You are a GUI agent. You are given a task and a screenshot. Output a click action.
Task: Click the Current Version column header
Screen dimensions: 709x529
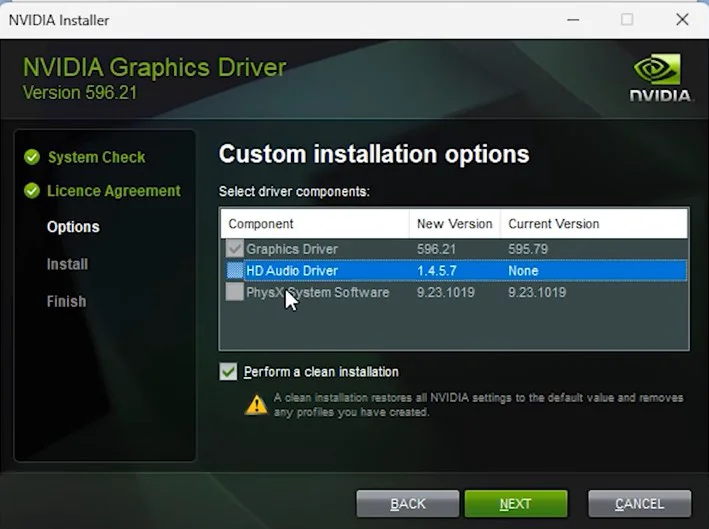(553, 224)
